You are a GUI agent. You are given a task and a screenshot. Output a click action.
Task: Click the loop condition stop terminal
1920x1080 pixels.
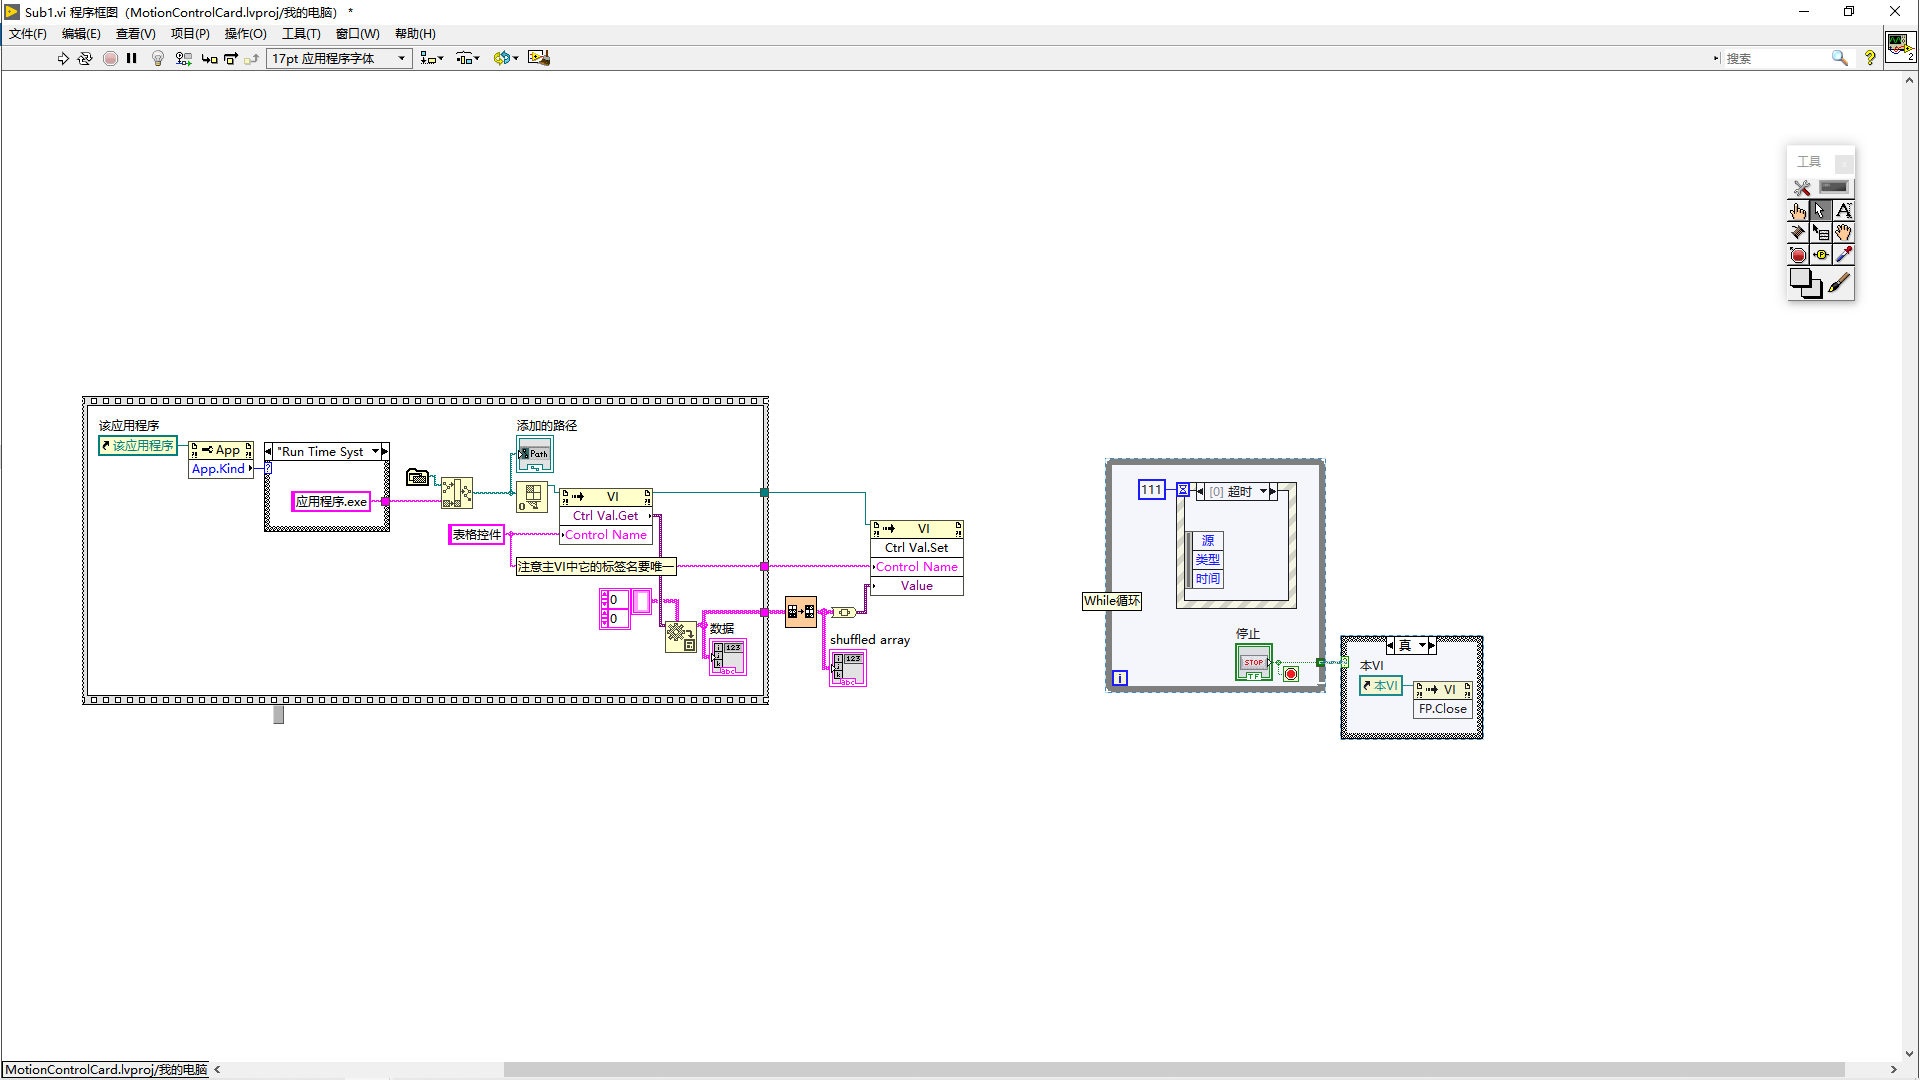(x=1291, y=674)
